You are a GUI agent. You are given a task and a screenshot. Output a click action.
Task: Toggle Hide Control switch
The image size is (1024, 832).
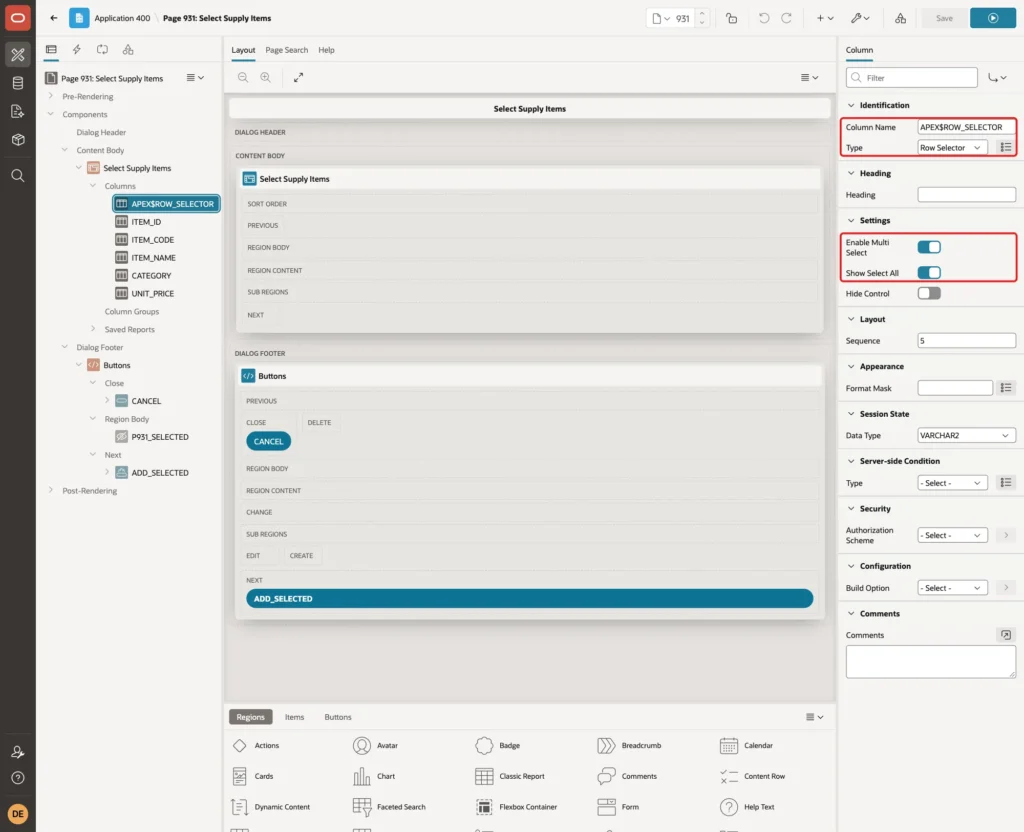929,293
